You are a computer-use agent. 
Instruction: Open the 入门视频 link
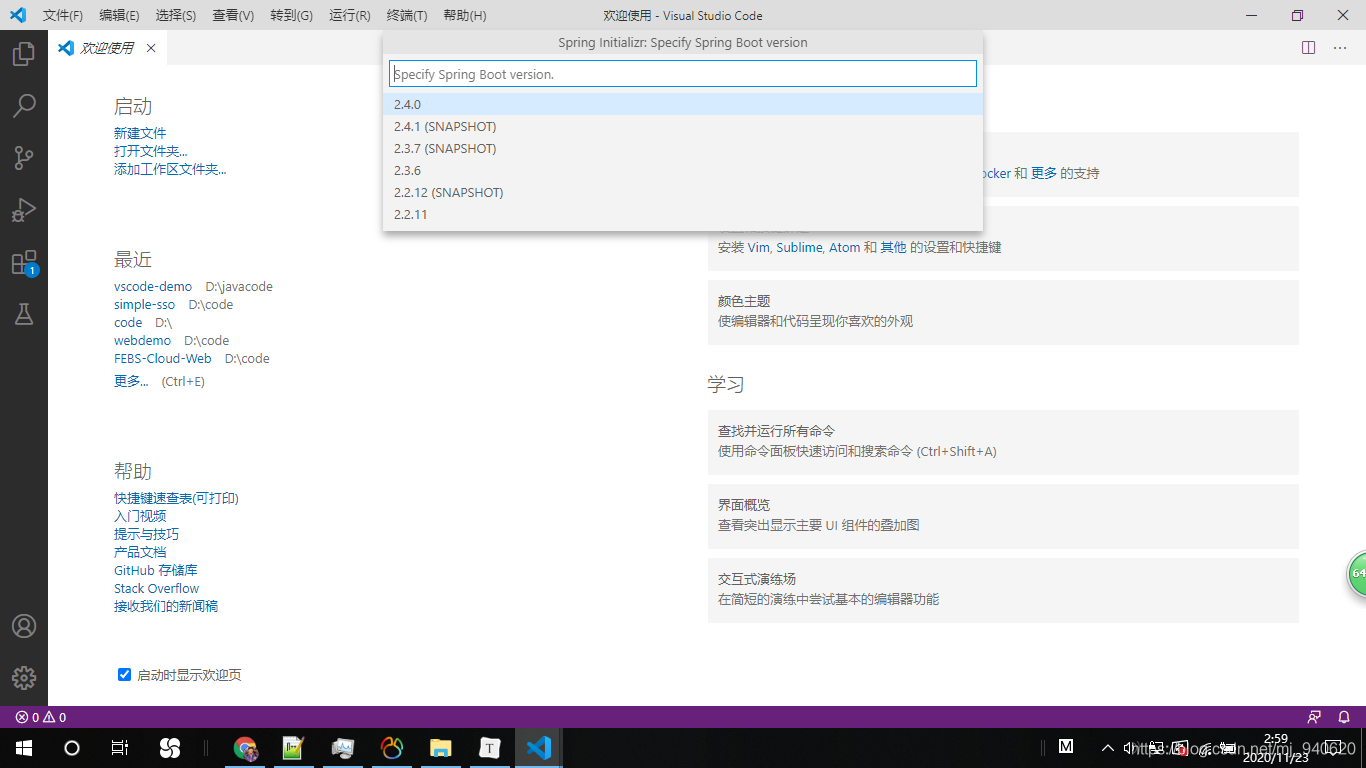pos(140,516)
